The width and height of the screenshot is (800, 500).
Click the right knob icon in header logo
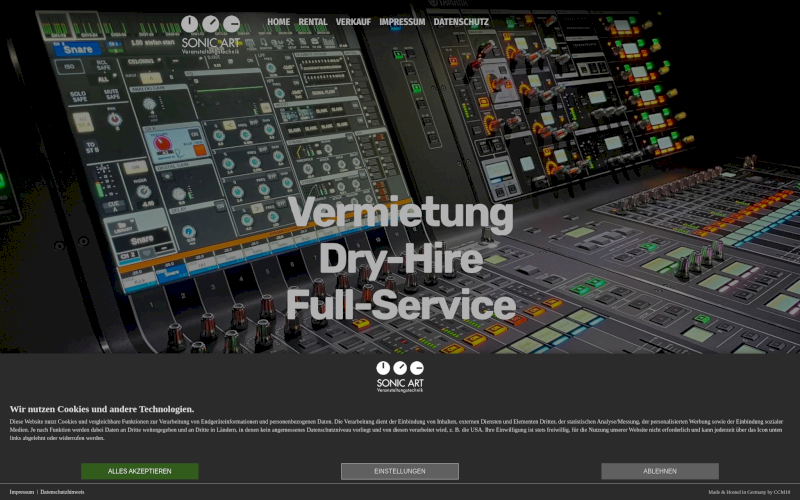click(231, 23)
